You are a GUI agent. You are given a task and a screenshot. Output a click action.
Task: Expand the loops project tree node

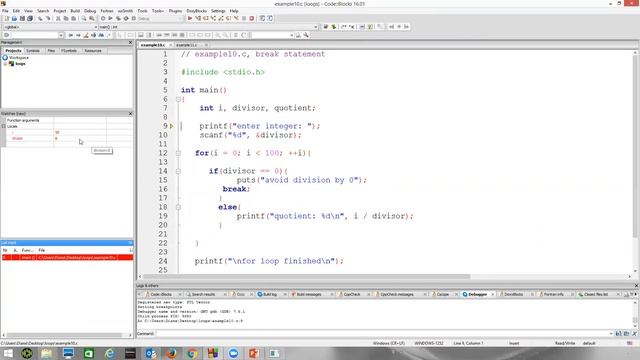coord(5,64)
